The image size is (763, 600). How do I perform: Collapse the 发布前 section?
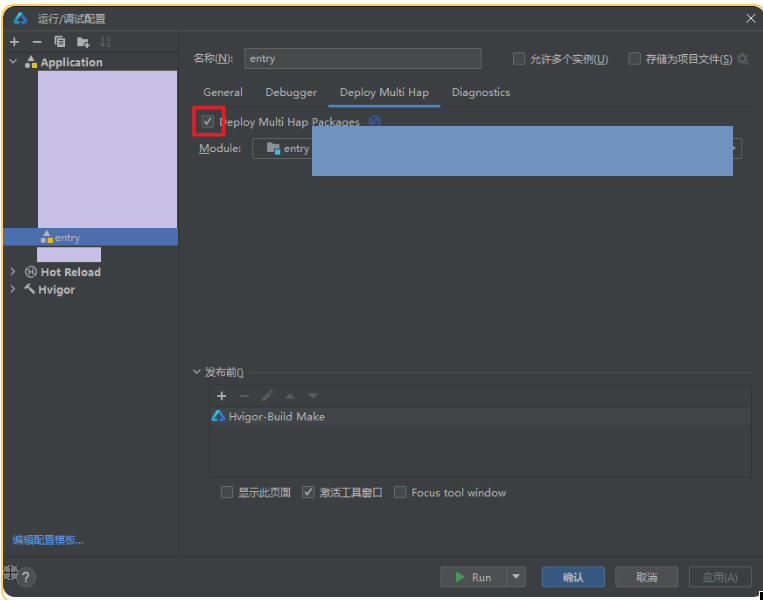pyautogui.click(x=197, y=372)
